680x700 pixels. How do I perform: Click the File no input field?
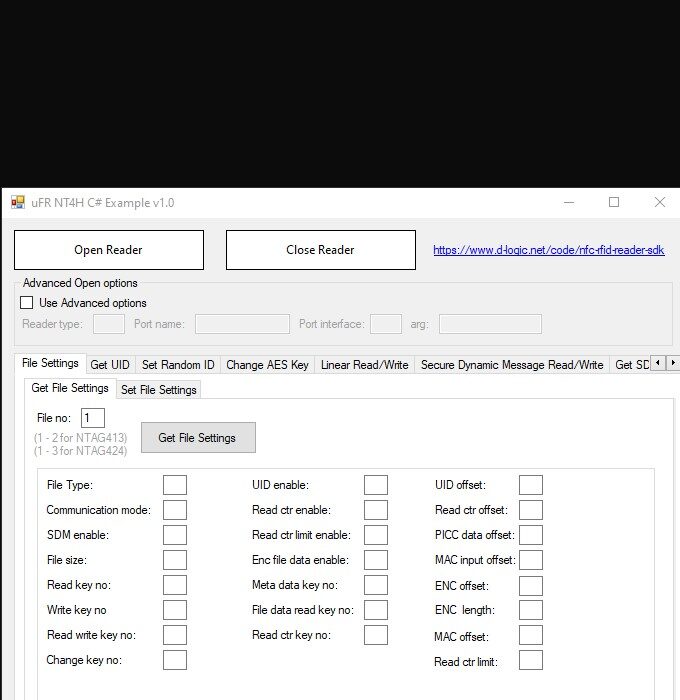(93, 418)
